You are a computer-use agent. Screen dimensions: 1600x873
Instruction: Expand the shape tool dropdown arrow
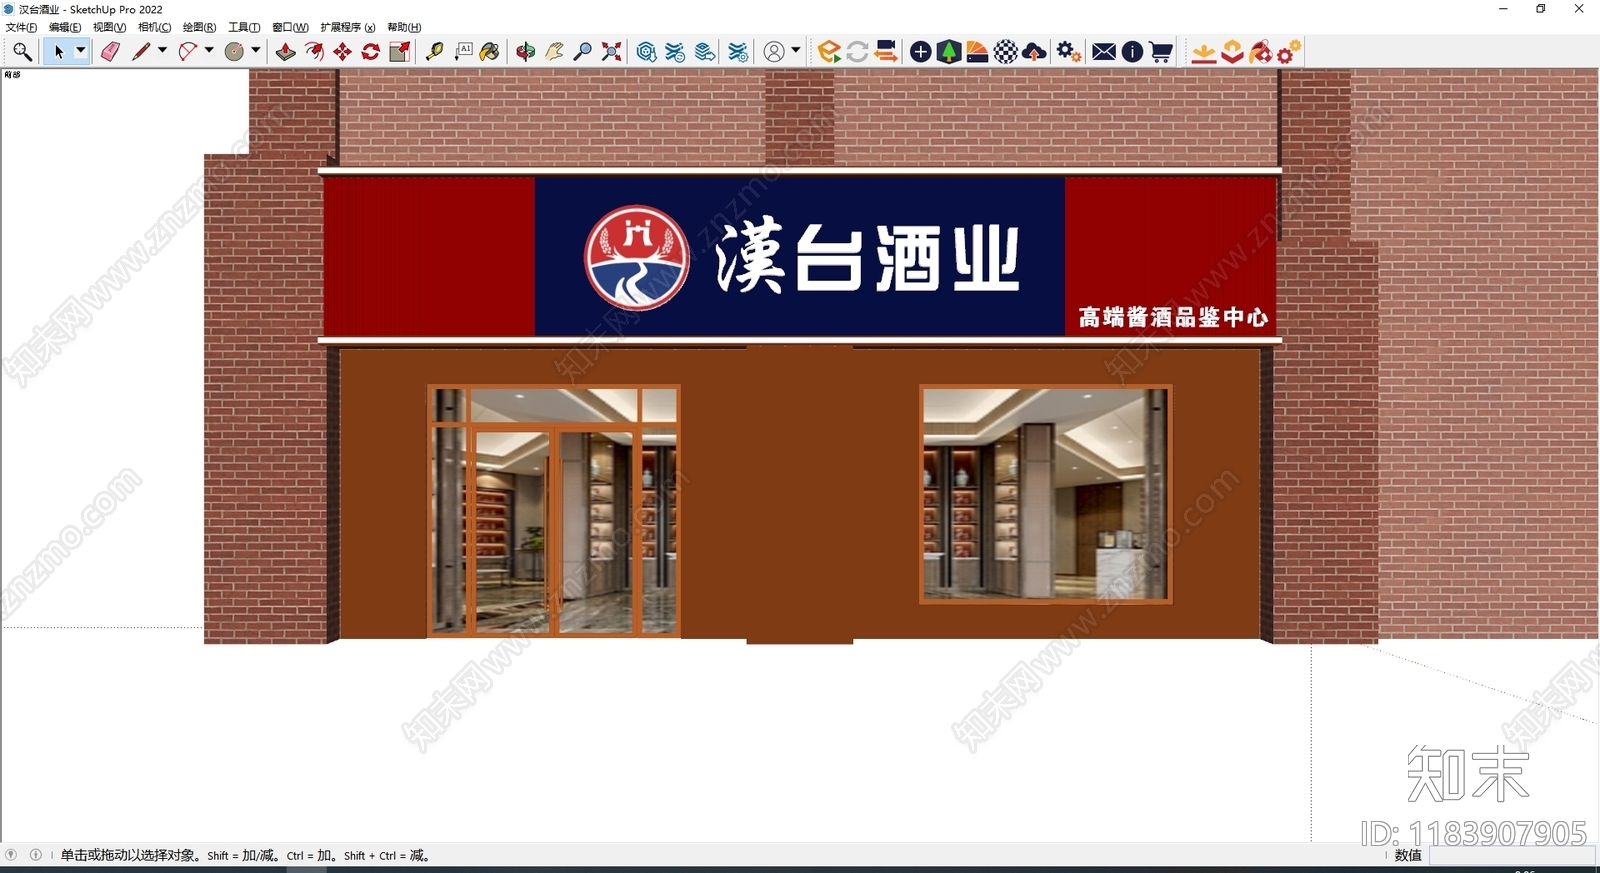point(256,50)
